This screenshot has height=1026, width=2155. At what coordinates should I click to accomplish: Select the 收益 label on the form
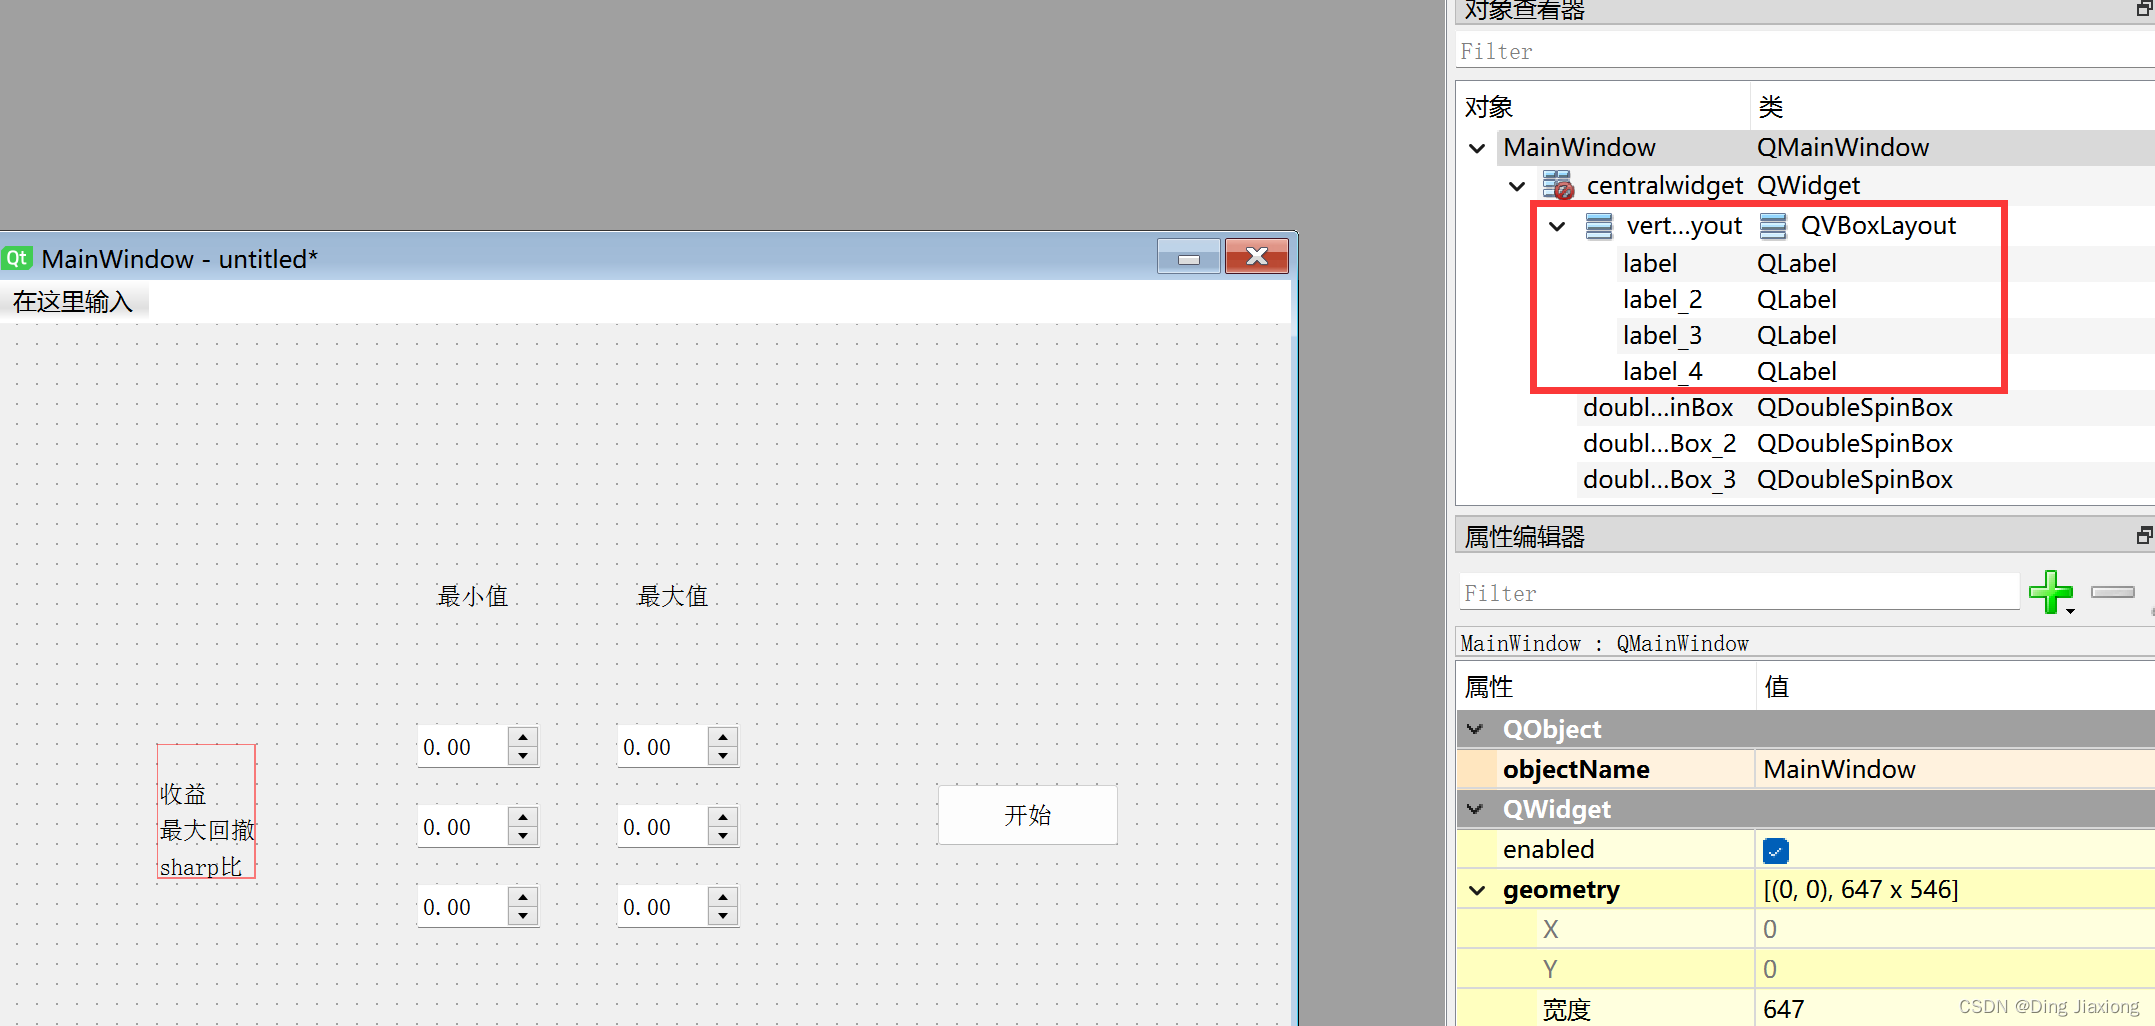[x=183, y=794]
